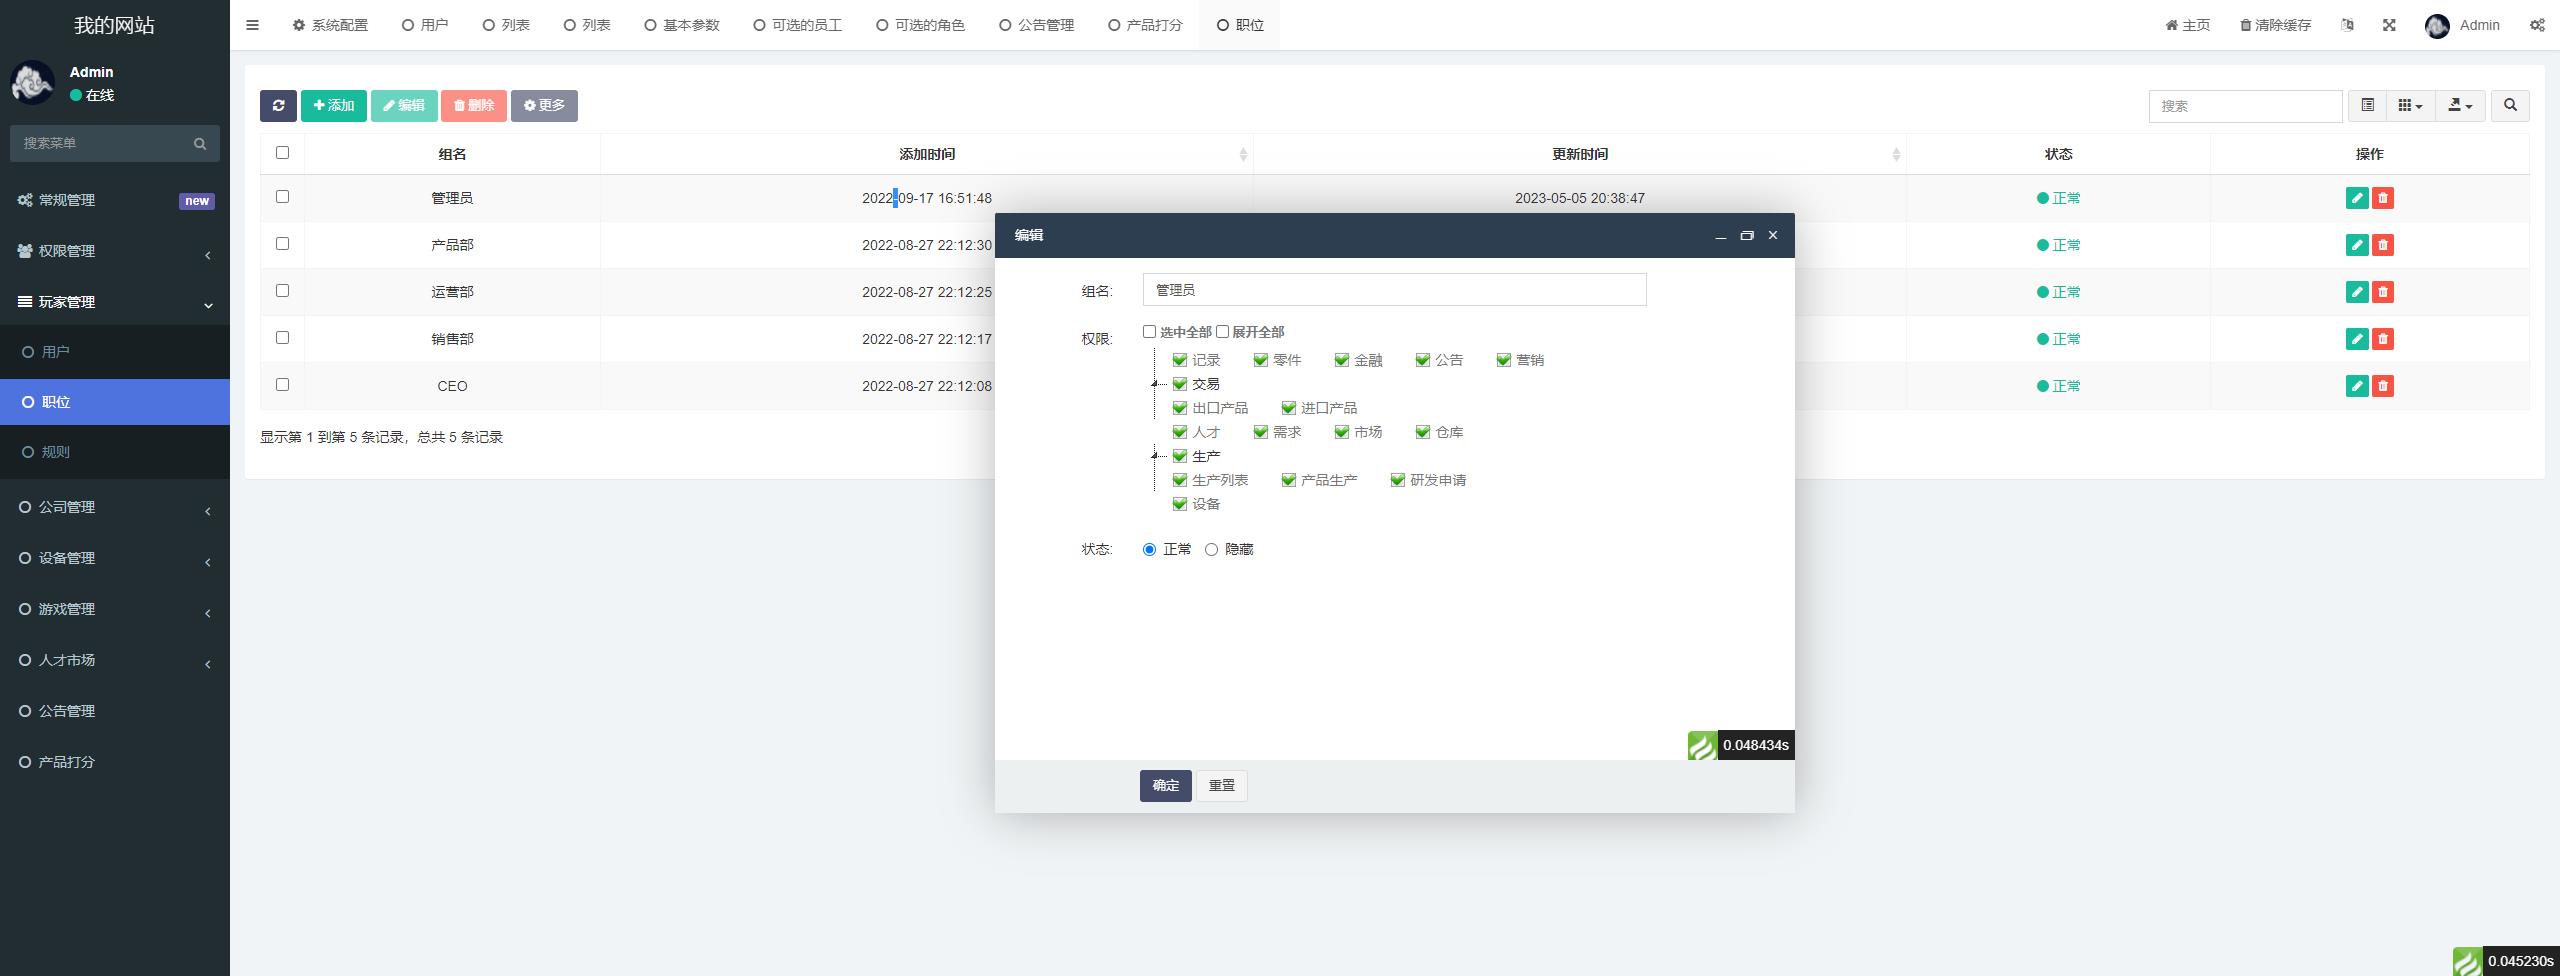Click the hamburger menu toggle icon
Image resolution: width=2560 pixels, height=976 pixels.
tap(252, 25)
